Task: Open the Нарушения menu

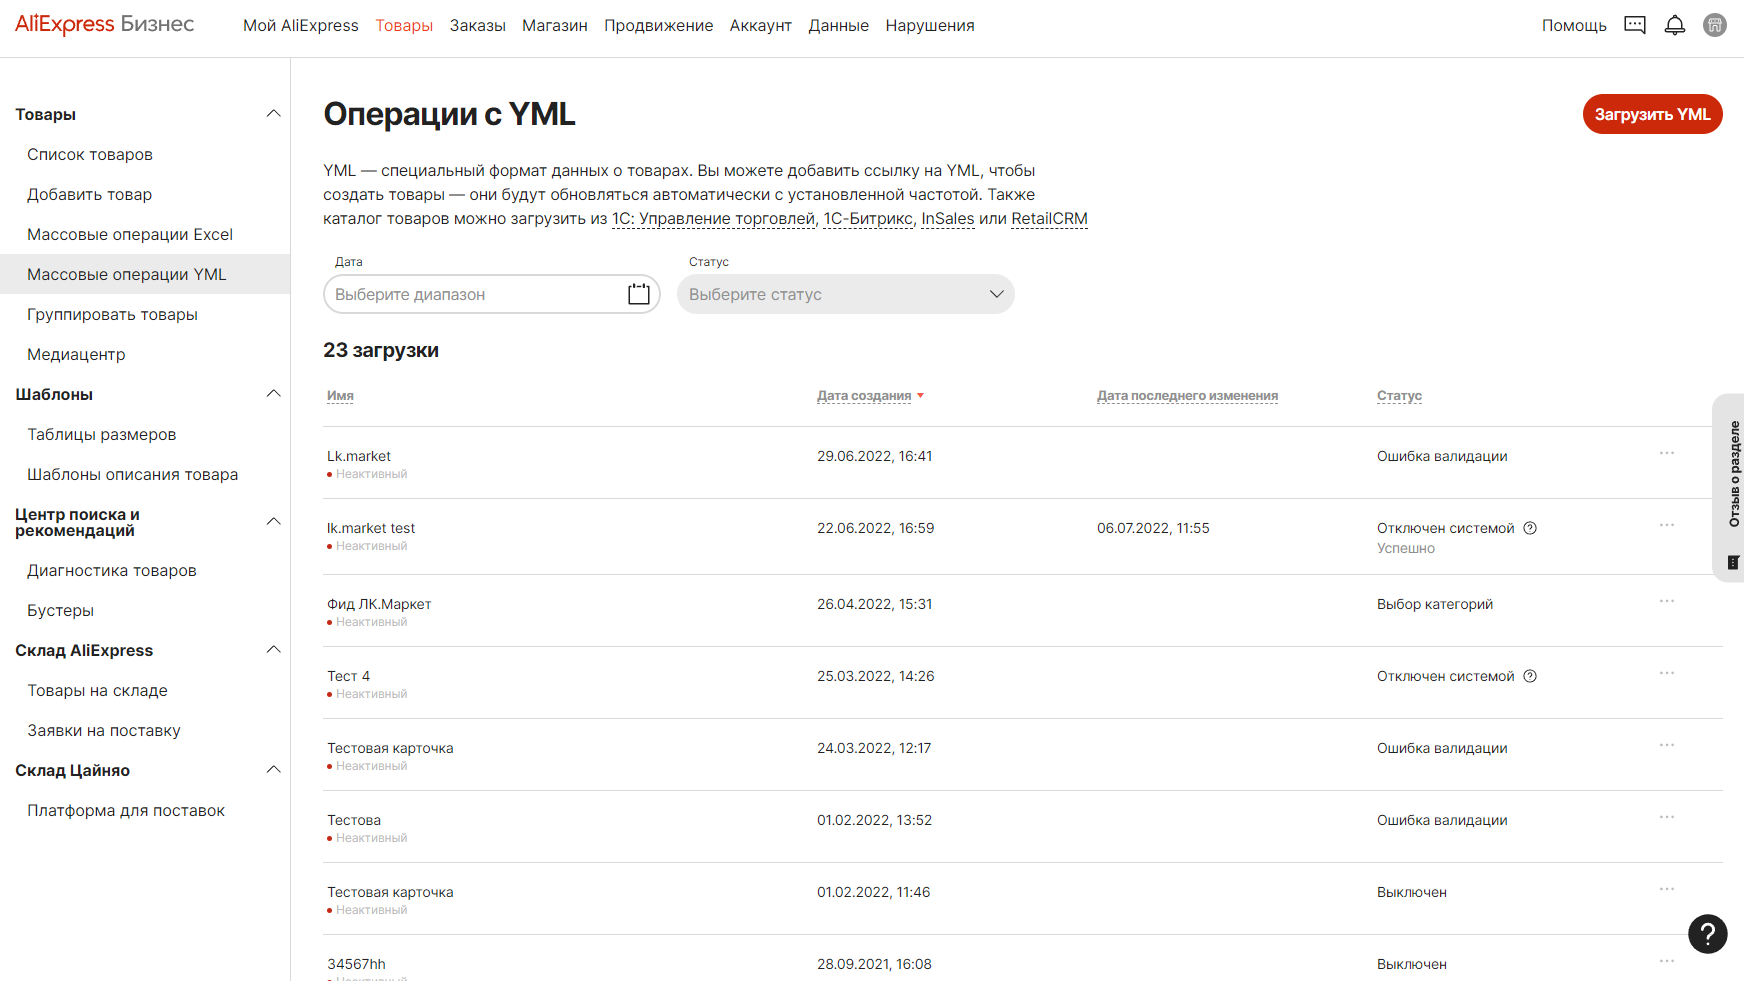Action: click(930, 25)
